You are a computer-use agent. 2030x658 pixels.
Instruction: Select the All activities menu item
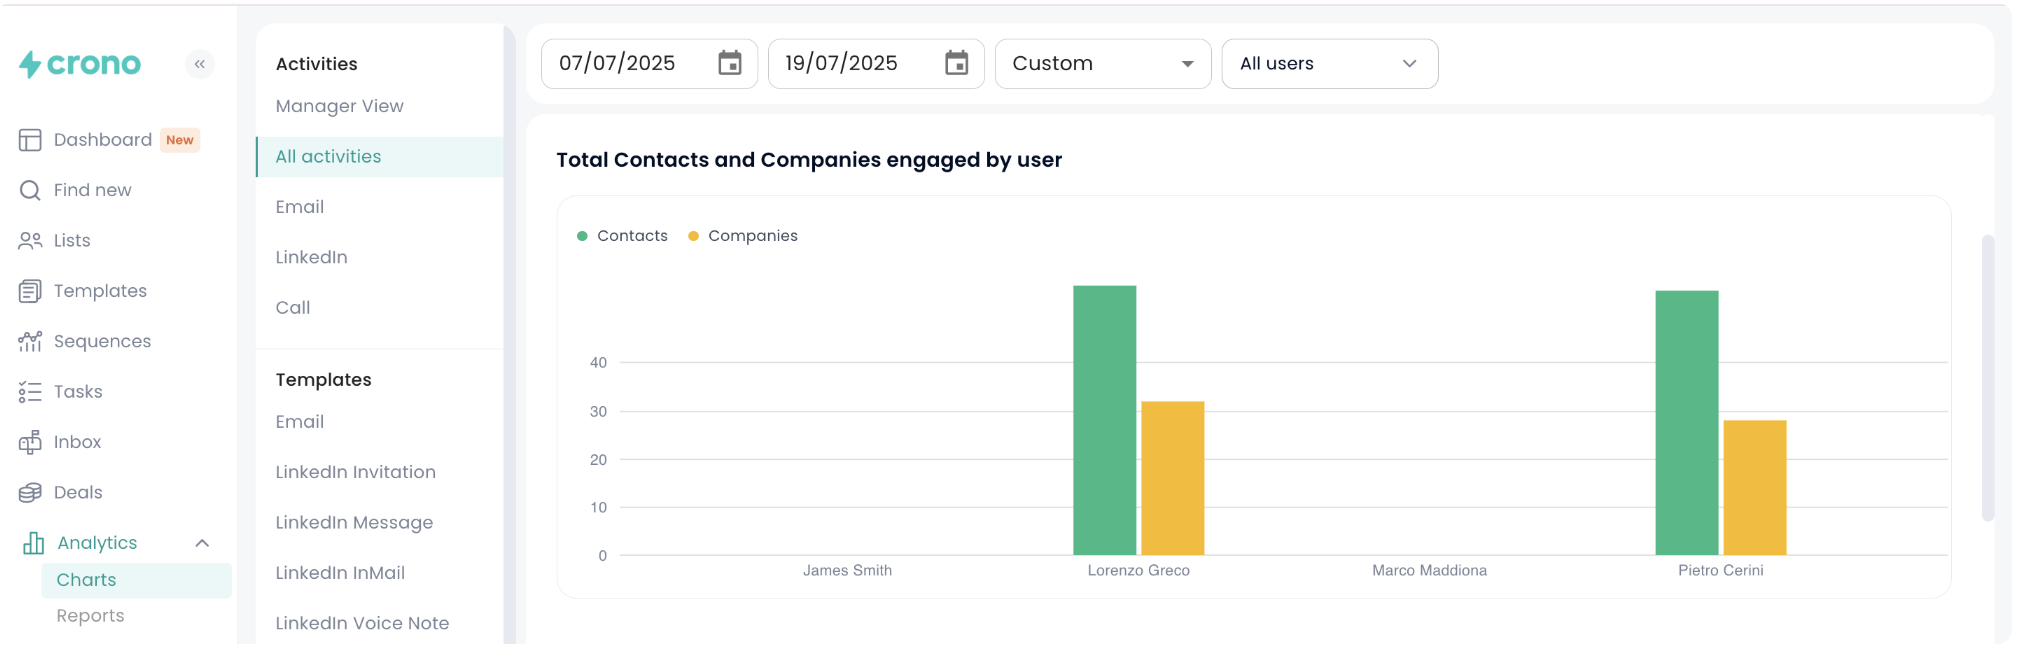coord(329,157)
